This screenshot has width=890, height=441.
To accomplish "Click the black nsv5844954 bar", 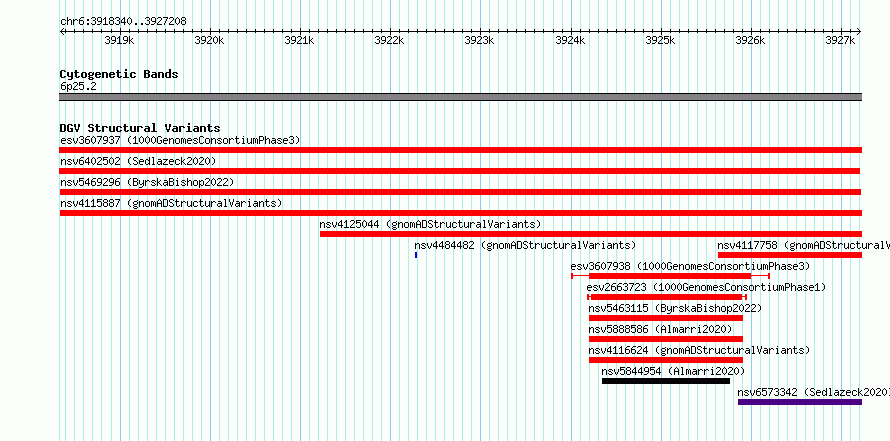I will 666,381.
